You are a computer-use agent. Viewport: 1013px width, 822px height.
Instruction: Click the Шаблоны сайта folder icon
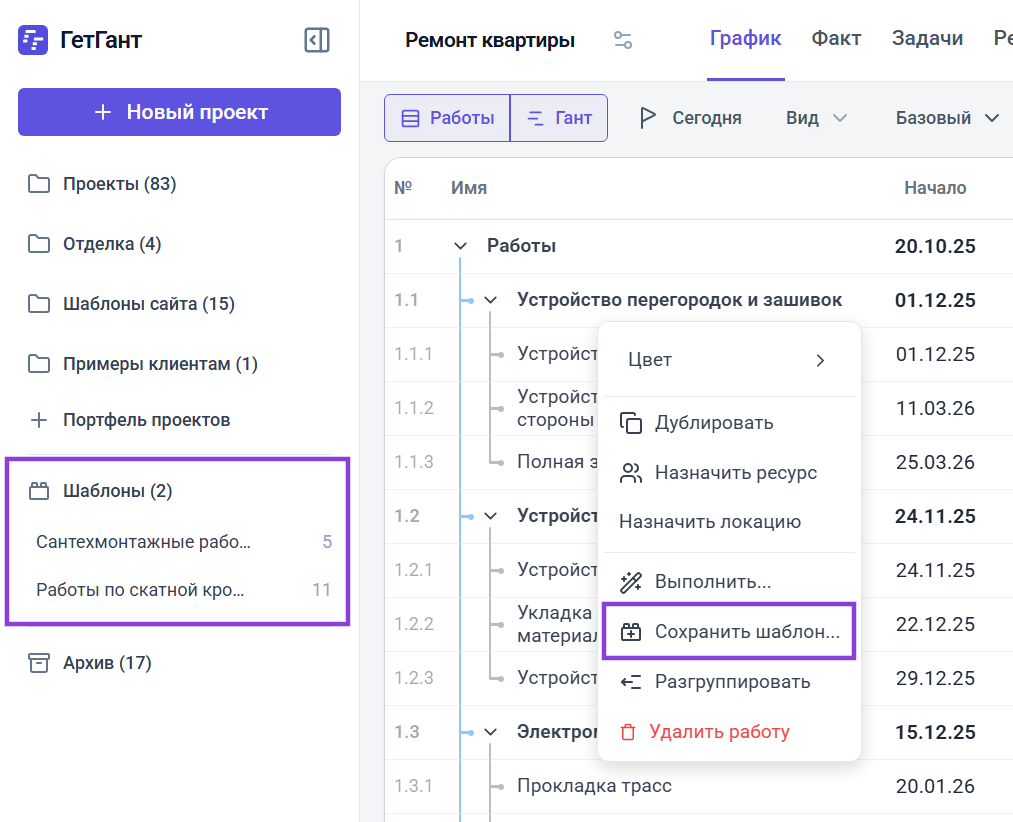pyautogui.click(x=39, y=304)
